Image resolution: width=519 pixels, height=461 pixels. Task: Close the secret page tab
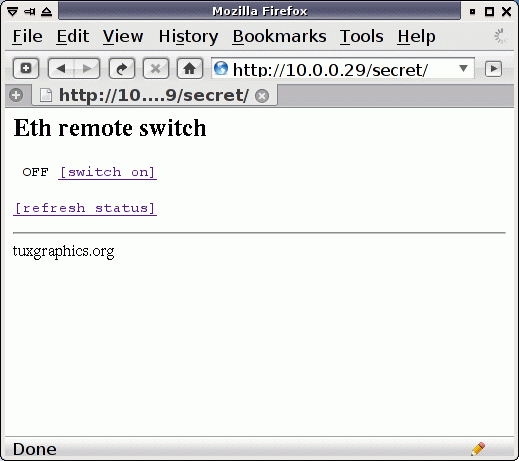[x=262, y=96]
